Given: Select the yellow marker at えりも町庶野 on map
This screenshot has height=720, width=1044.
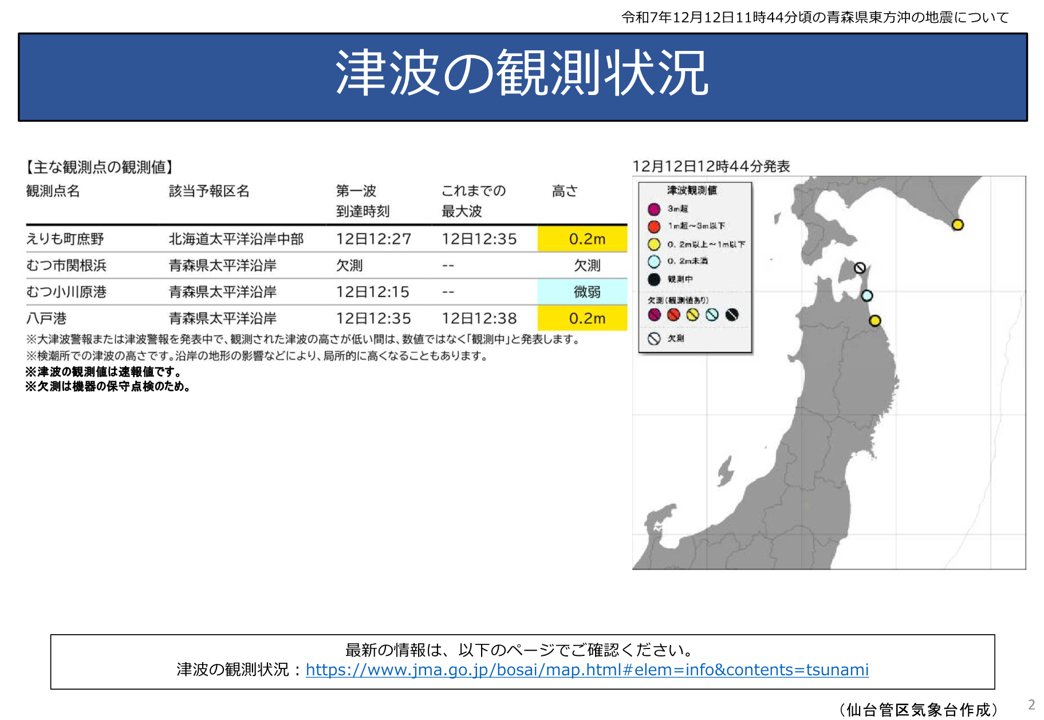Looking at the screenshot, I should [x=958, y=225].
